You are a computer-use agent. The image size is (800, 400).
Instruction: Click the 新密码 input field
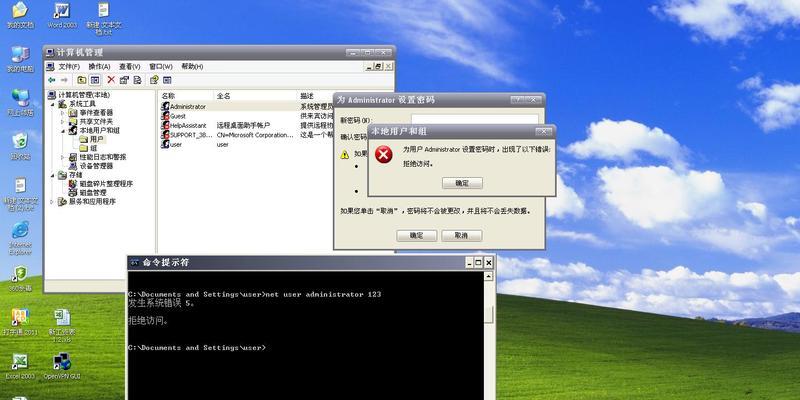click(474, 119)
